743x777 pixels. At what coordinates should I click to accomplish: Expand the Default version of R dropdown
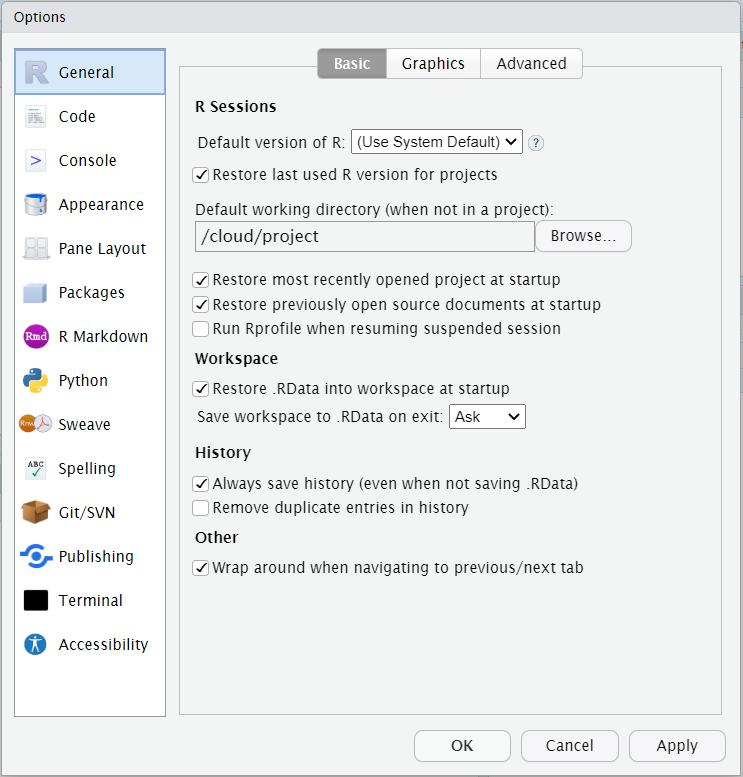tap(437, 142)
